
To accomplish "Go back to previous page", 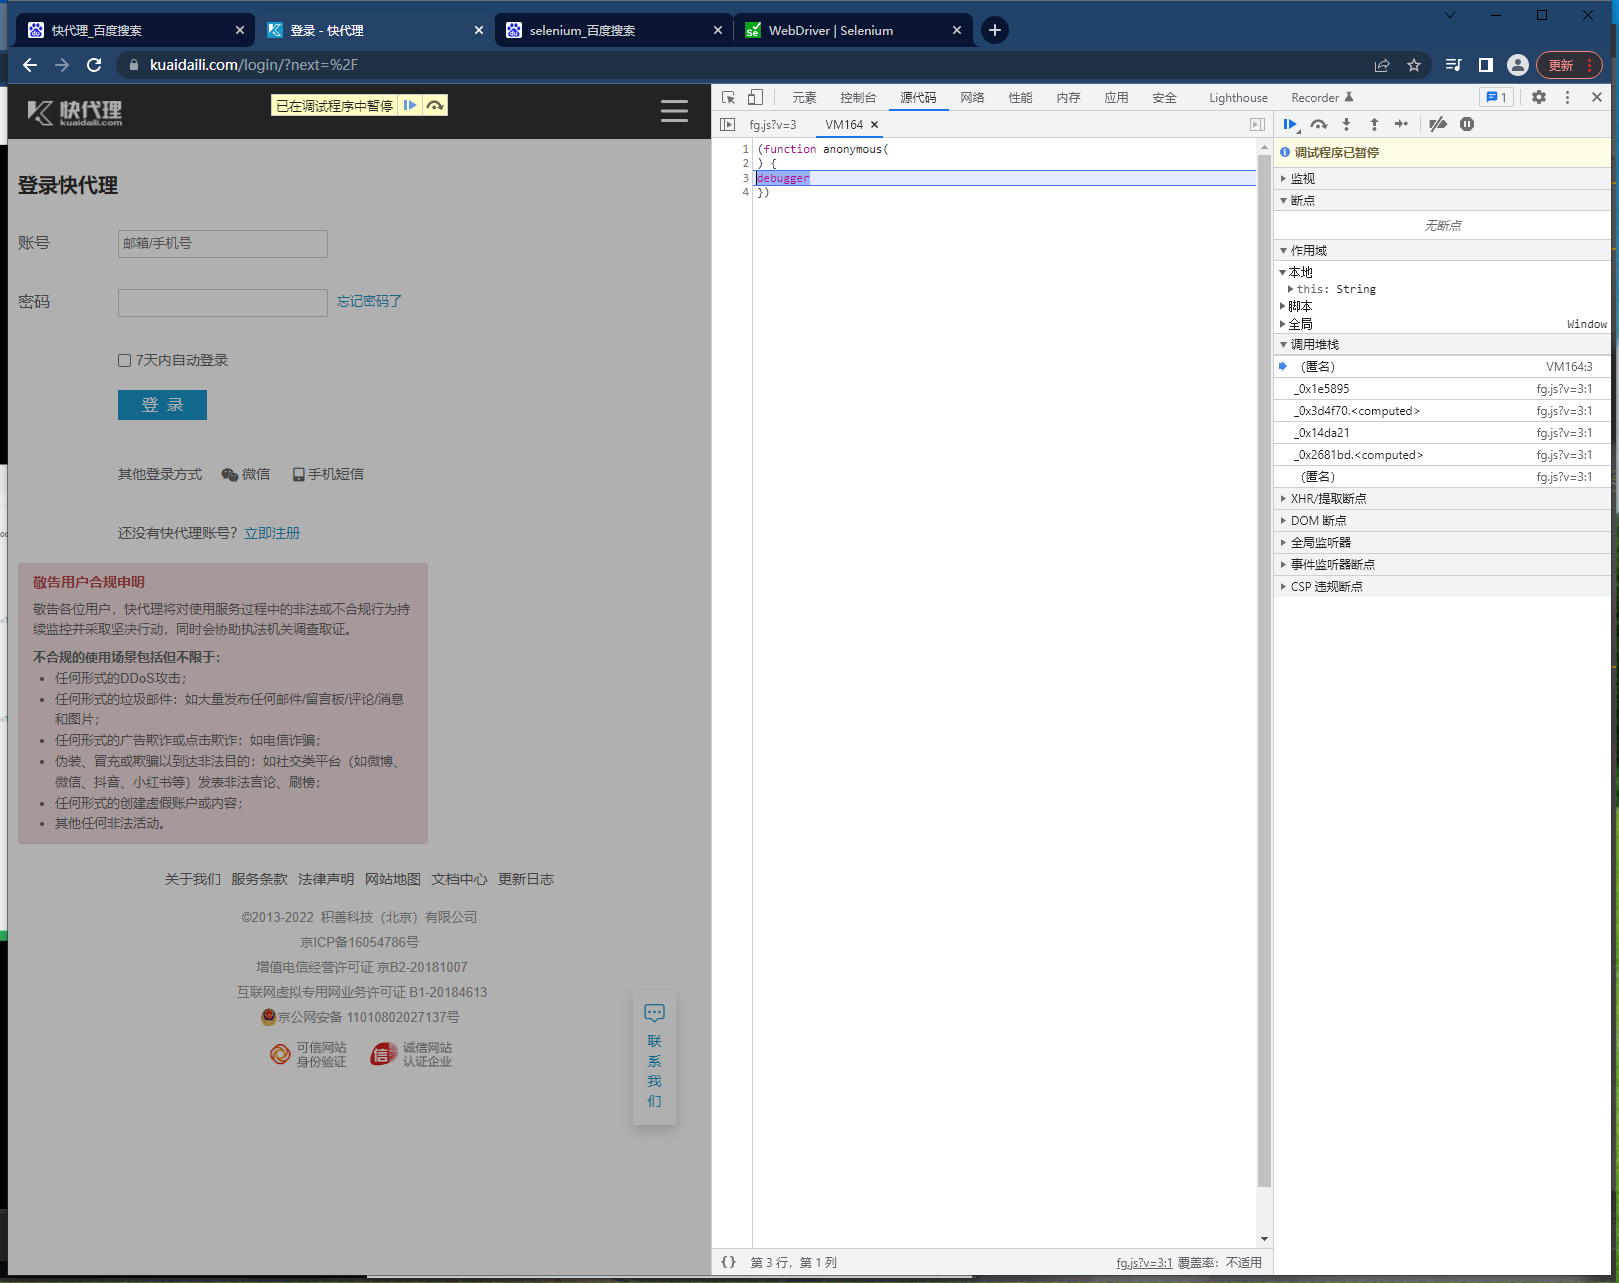I will click(30, 65).
